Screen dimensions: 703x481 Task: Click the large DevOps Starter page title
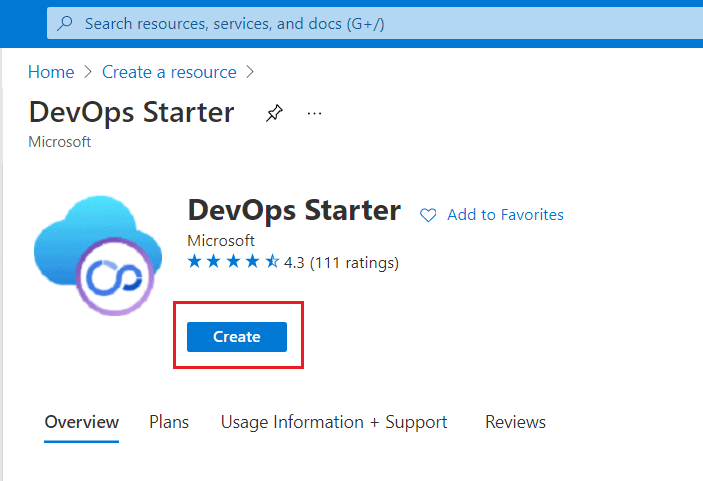131,112
